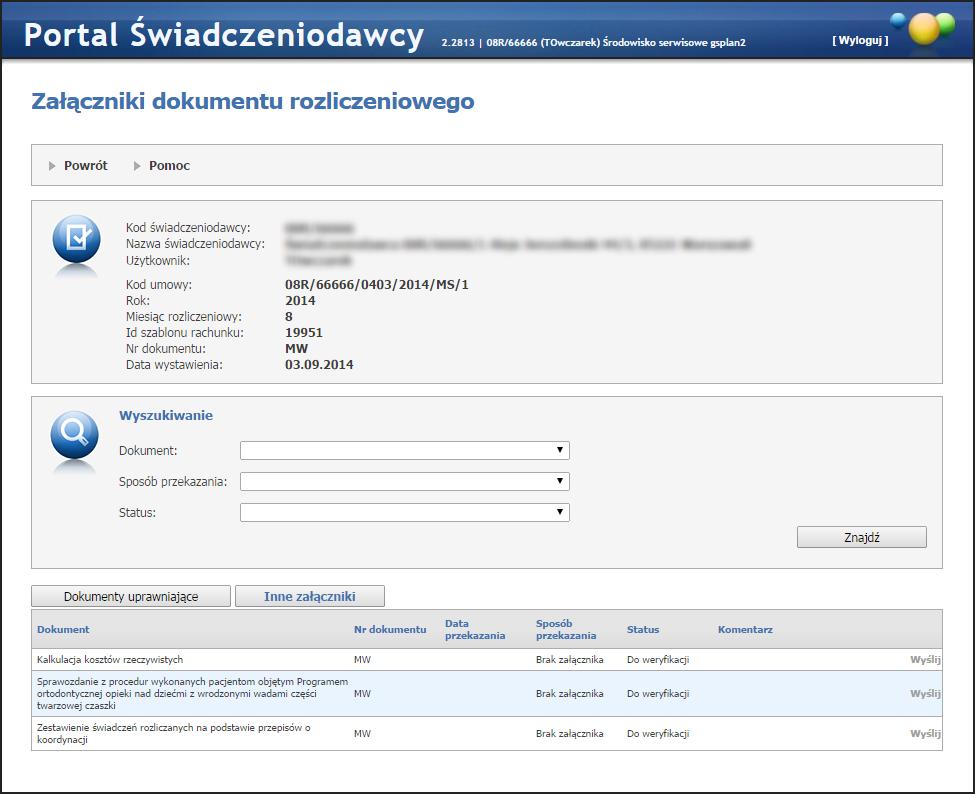Click contract code 08R/66666/0403/2014/MS/1
Image resolution: width=975 pixels, height=794 pixels.
(x=377, y=285)
